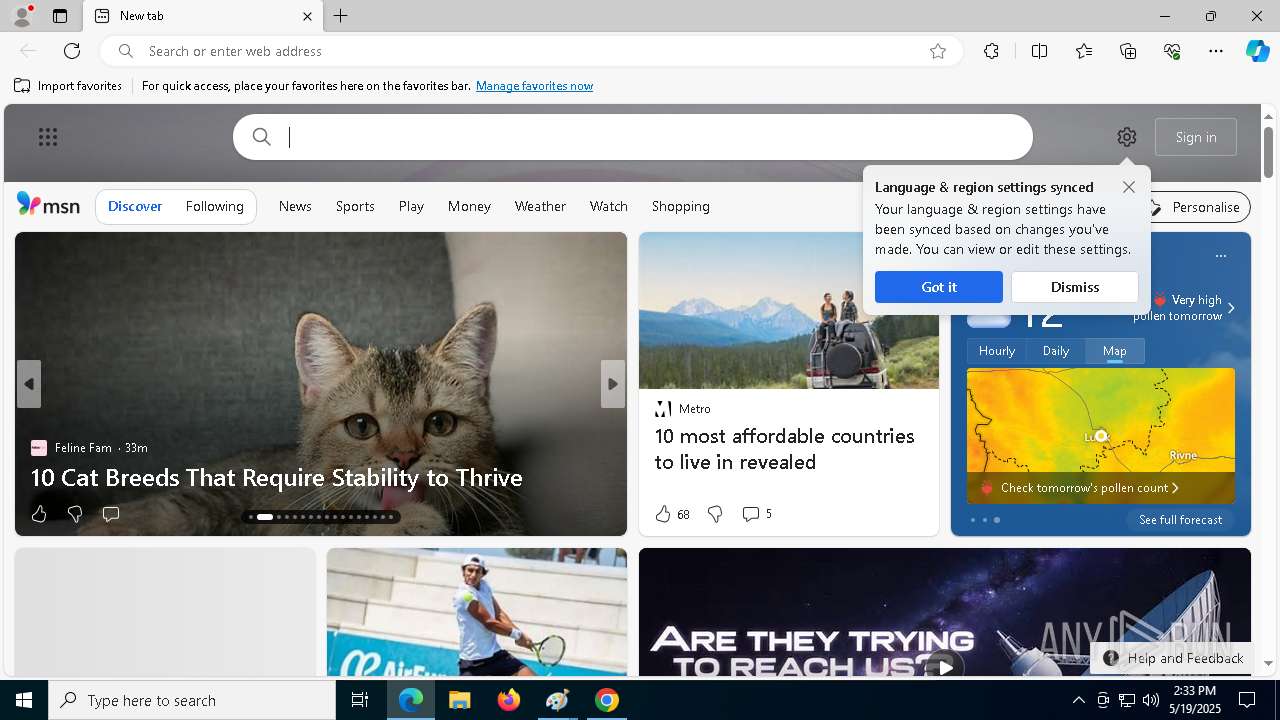
Task: Close the New tab tab
Action: [x=307, y=16]
